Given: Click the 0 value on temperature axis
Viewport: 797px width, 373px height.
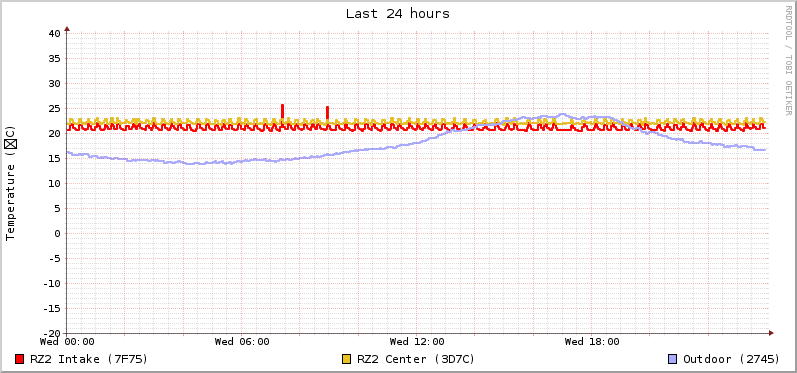Looking at the screenshot, I should (57, 234).
